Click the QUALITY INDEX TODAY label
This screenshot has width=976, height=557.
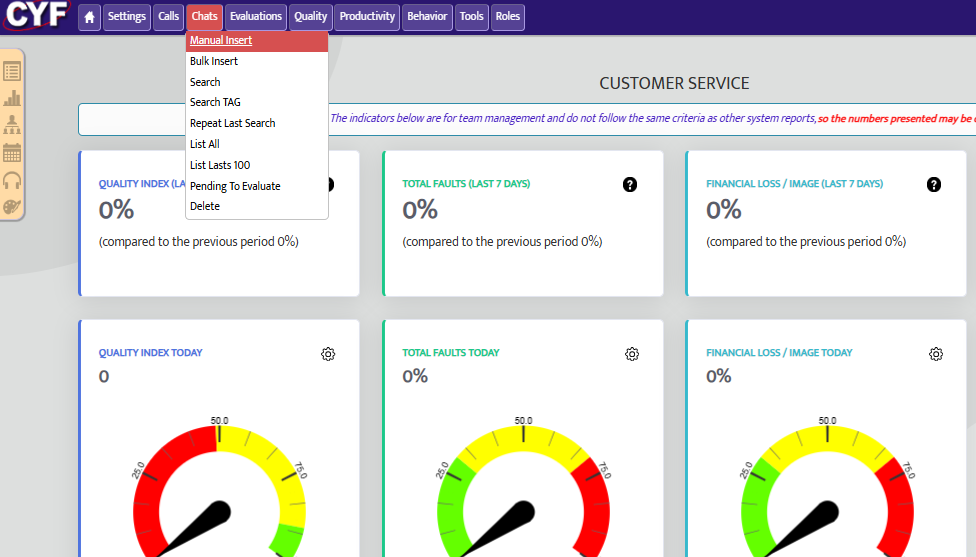pos(151,352)
